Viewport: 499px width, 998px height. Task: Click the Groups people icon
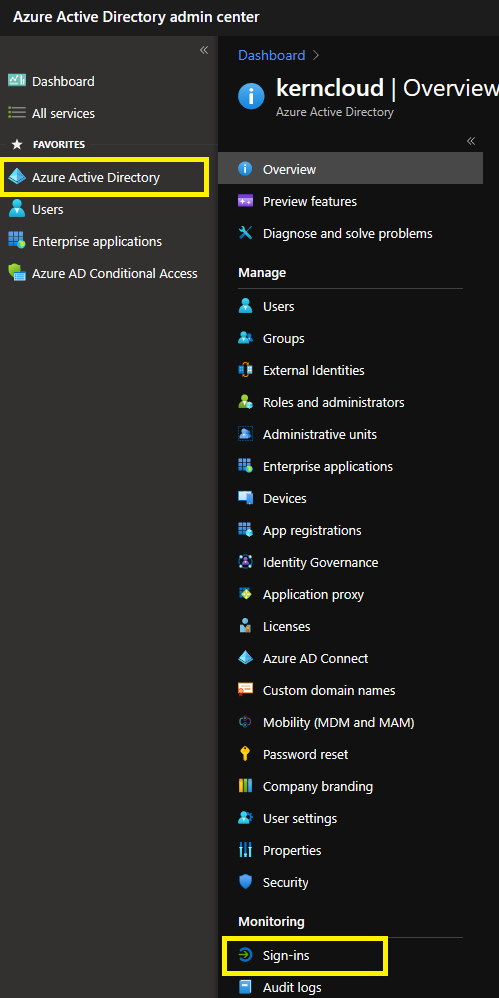[x=245, y=338]
